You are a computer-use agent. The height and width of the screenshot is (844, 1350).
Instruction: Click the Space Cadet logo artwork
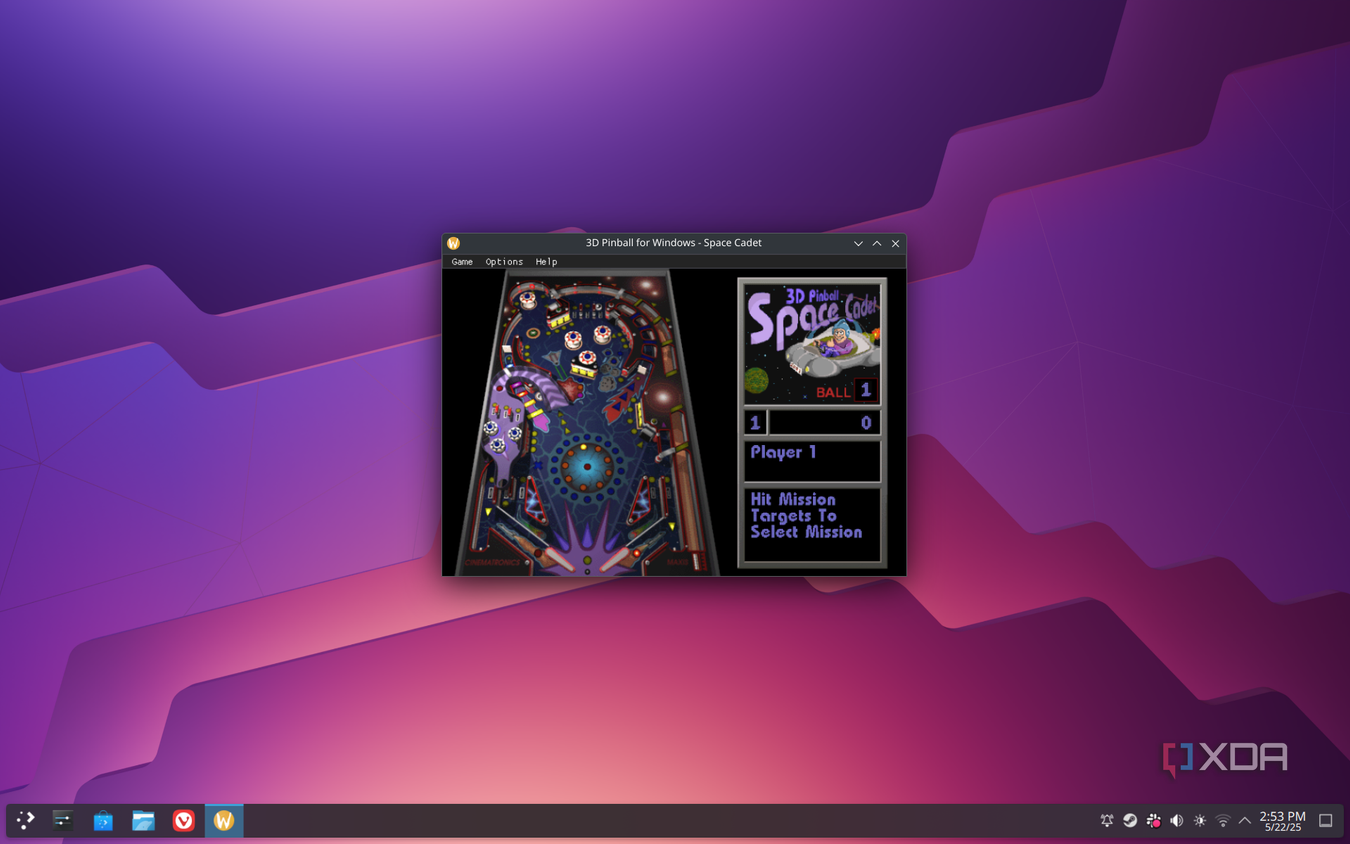click(x=812, y=344)
